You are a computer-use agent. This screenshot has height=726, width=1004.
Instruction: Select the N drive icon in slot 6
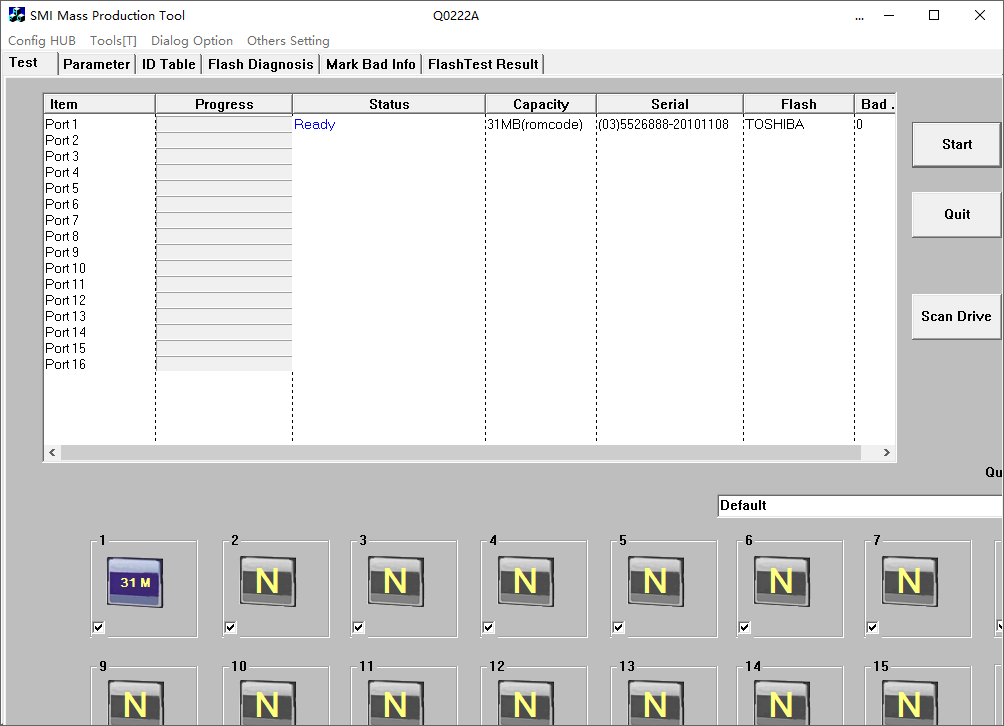(781, 582)
